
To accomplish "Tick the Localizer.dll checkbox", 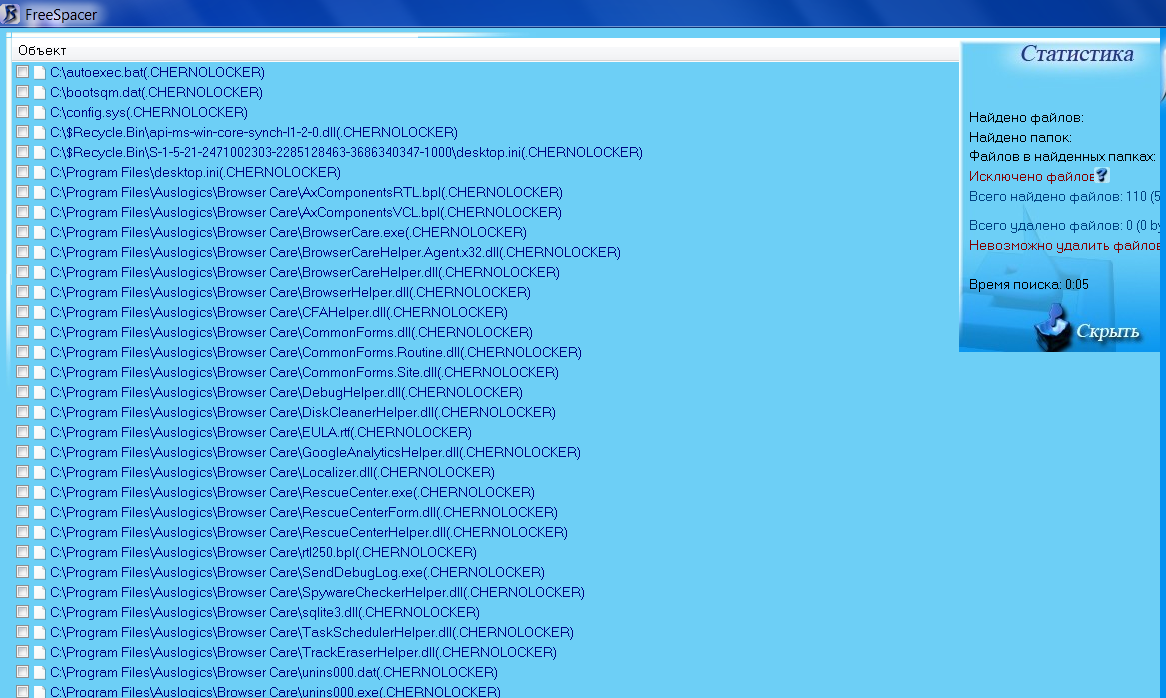I will (x=22, y=472).
